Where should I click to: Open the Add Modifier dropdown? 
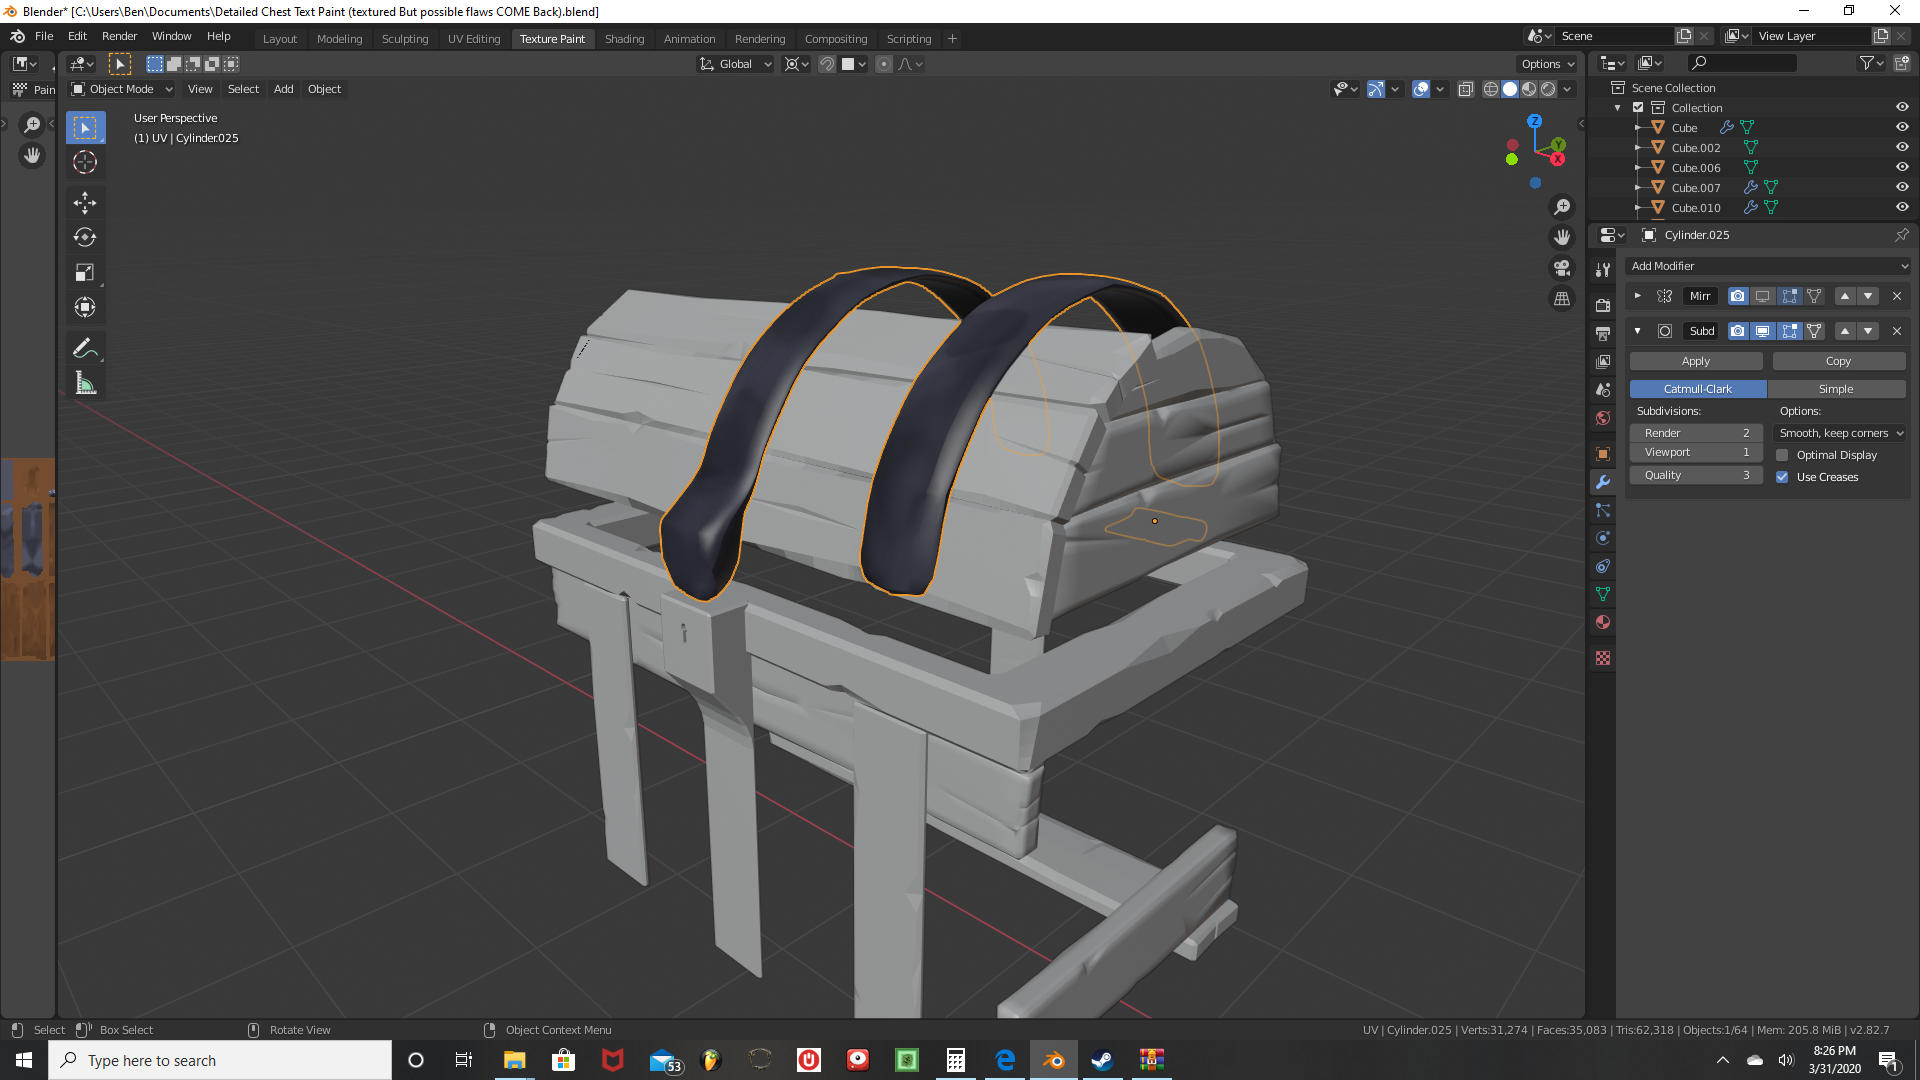pyautogui.click(x=1768, y=266)
